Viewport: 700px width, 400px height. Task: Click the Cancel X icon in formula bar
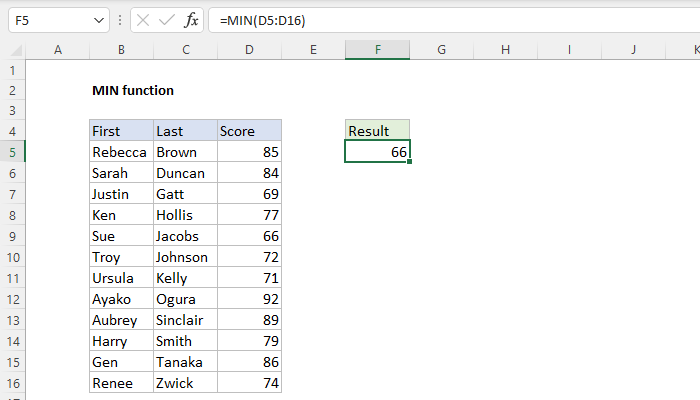145,20
